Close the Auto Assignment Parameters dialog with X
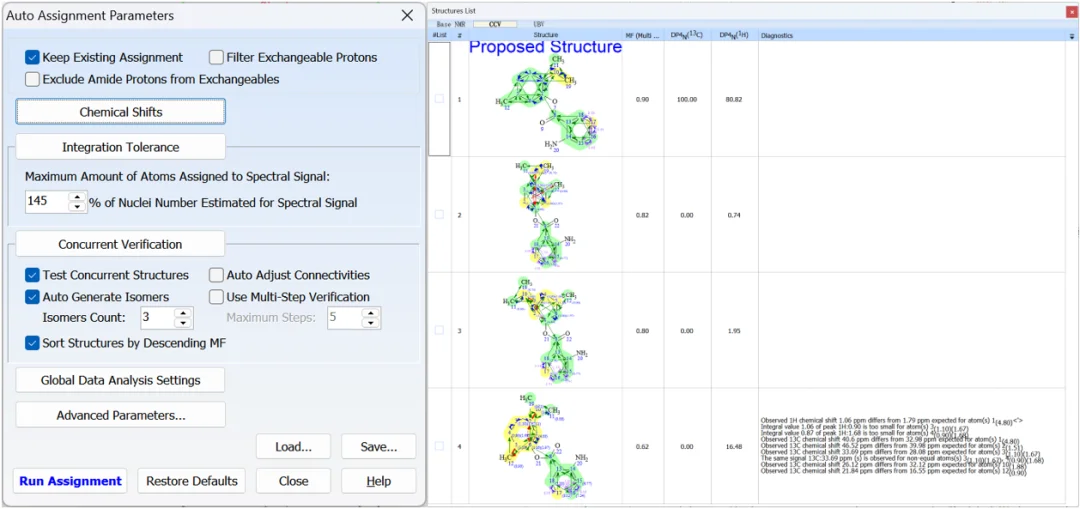This screenshot has height=509, width=1080. coord(407,15)
